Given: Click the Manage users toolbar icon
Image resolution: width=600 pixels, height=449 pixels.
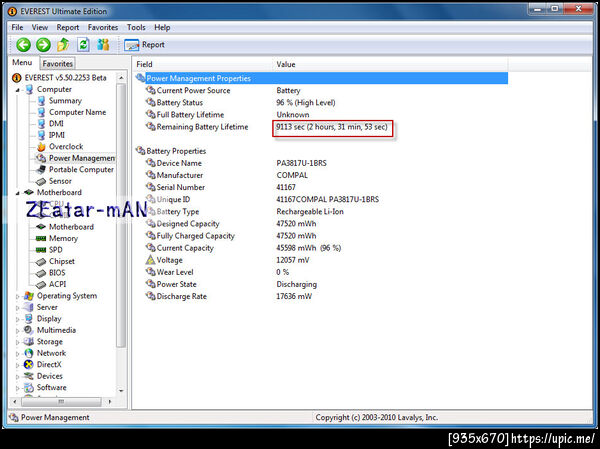Looking at the screenshot, I should 103,45.
